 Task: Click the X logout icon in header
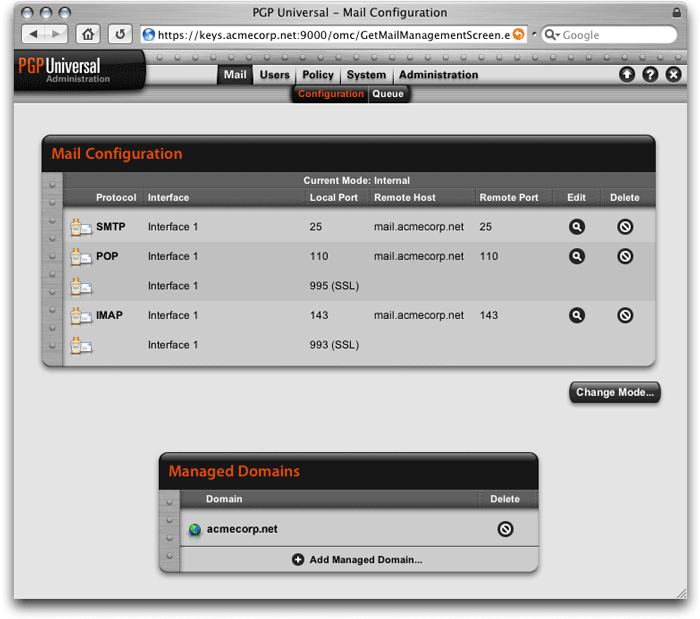[x=673, y=74]
